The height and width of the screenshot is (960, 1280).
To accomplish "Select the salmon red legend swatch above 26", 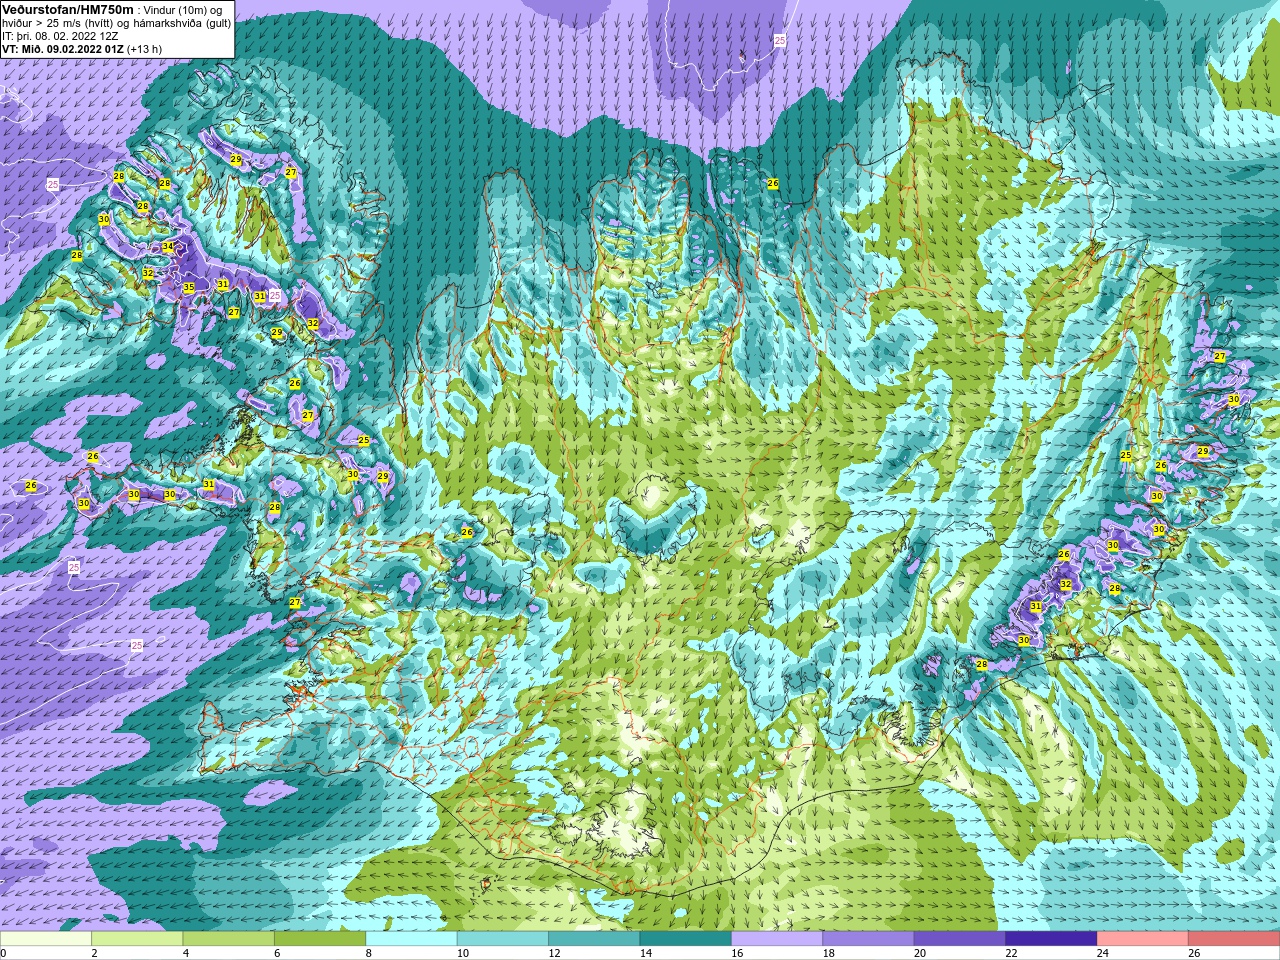I will [1234, 939].
